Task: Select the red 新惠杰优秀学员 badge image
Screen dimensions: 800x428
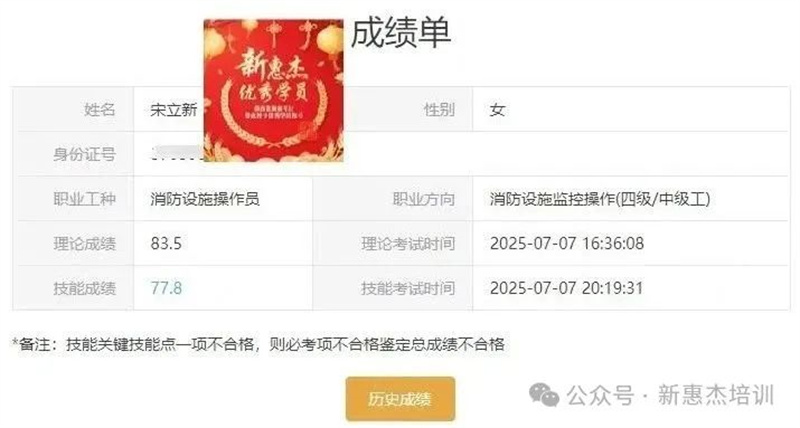Action: [273, 90]
